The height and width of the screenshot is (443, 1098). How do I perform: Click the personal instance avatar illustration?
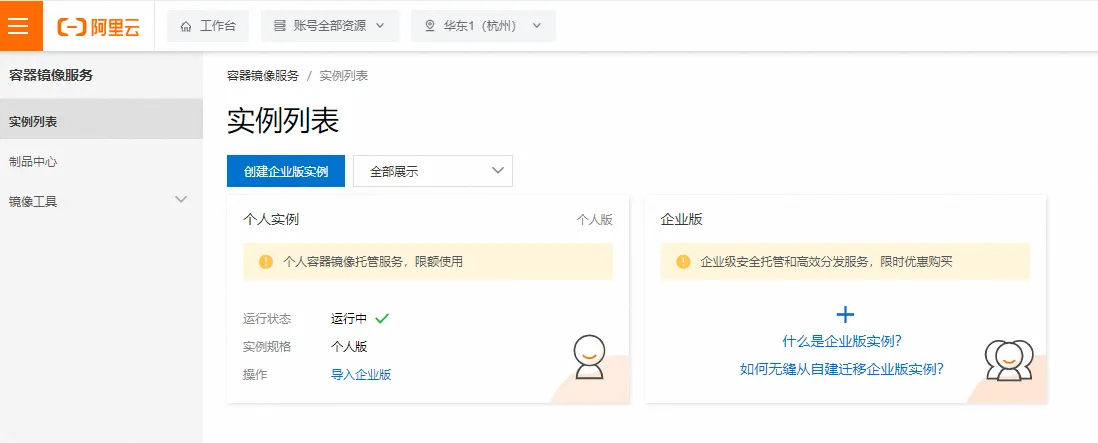tap(589, 357)
